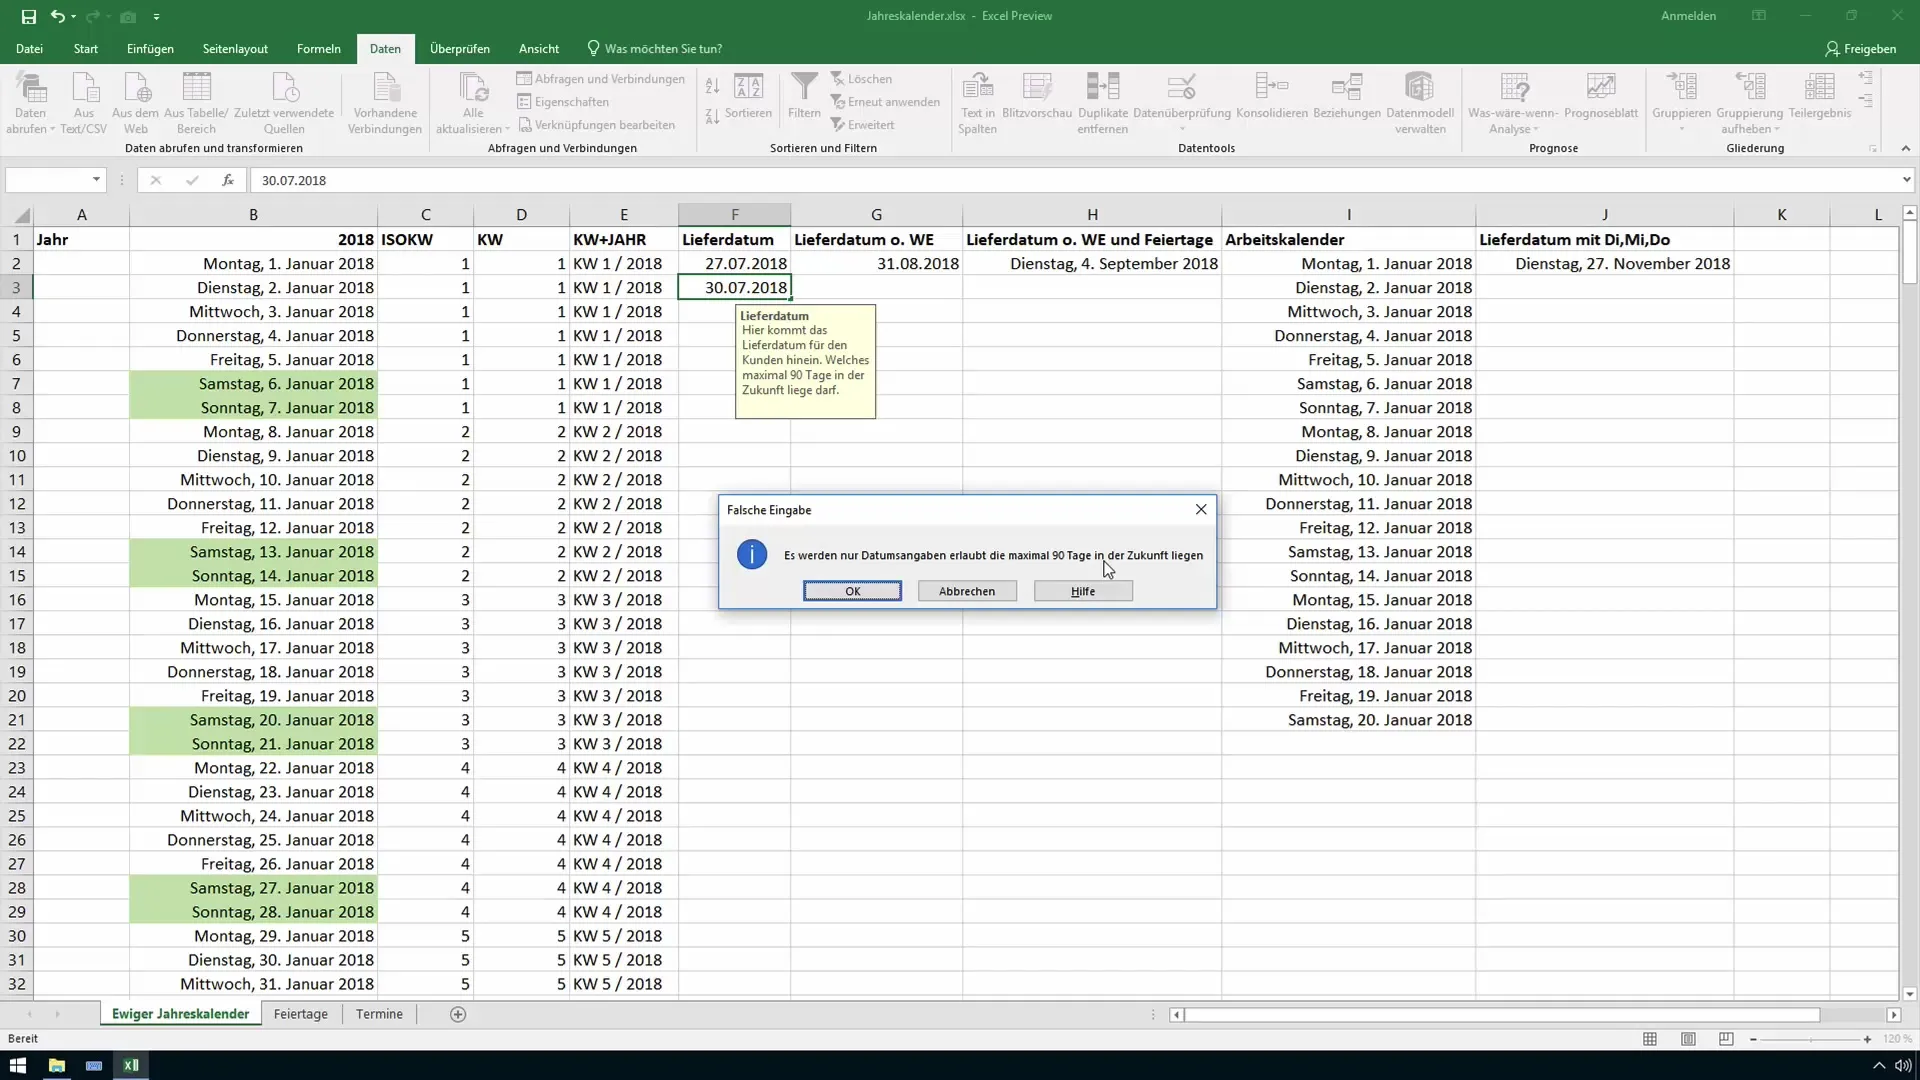This screenshot has height=1080, width=1920.
Task: Switch to the Ansicht ribbon tab
Action: coord(539,48)
